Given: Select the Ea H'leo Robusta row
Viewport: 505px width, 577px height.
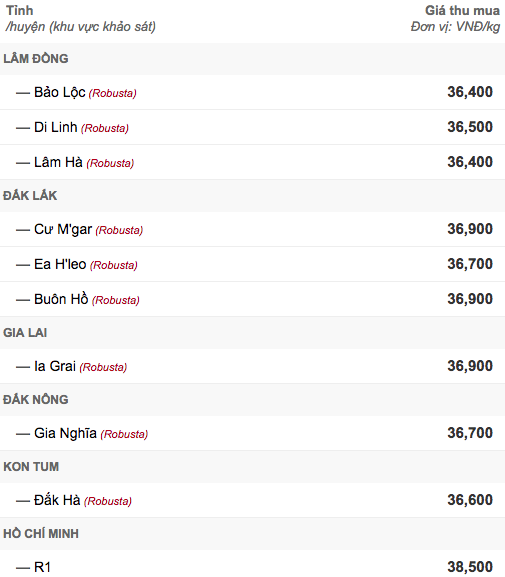Looking at the screenshot, I should 252,264.
